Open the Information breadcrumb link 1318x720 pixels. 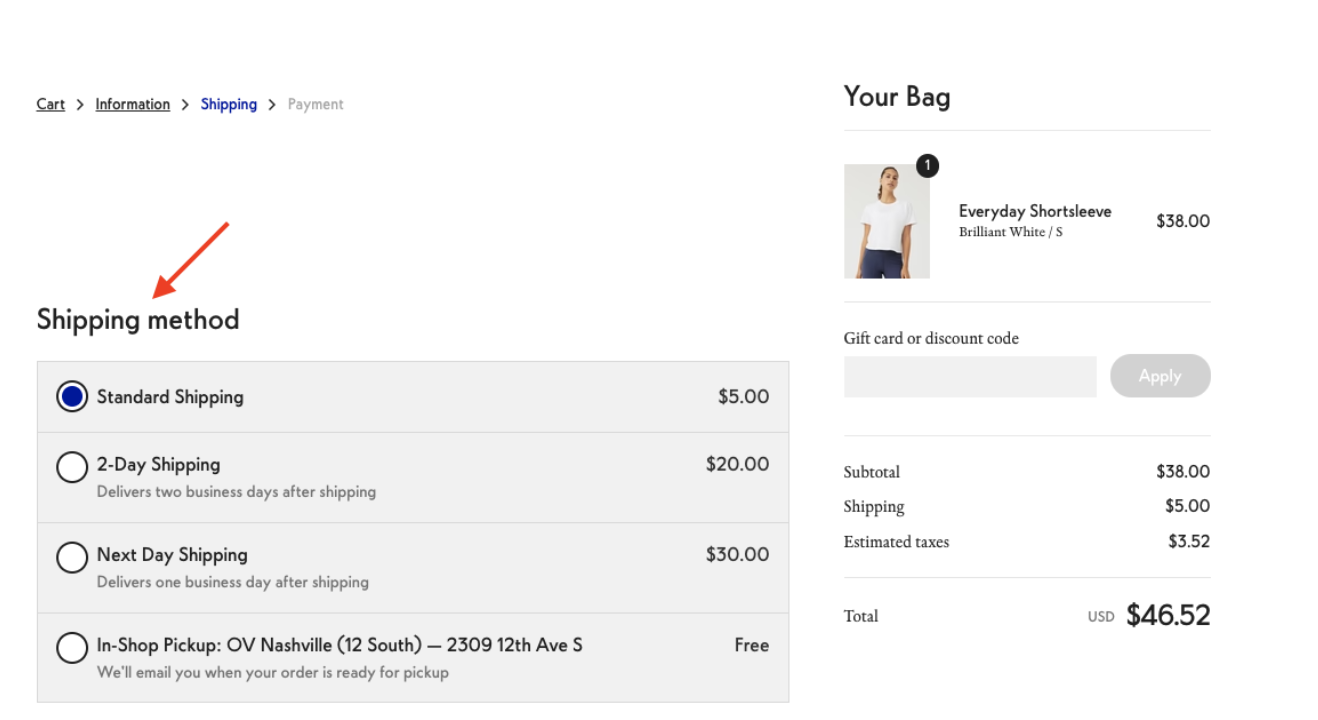133,104
